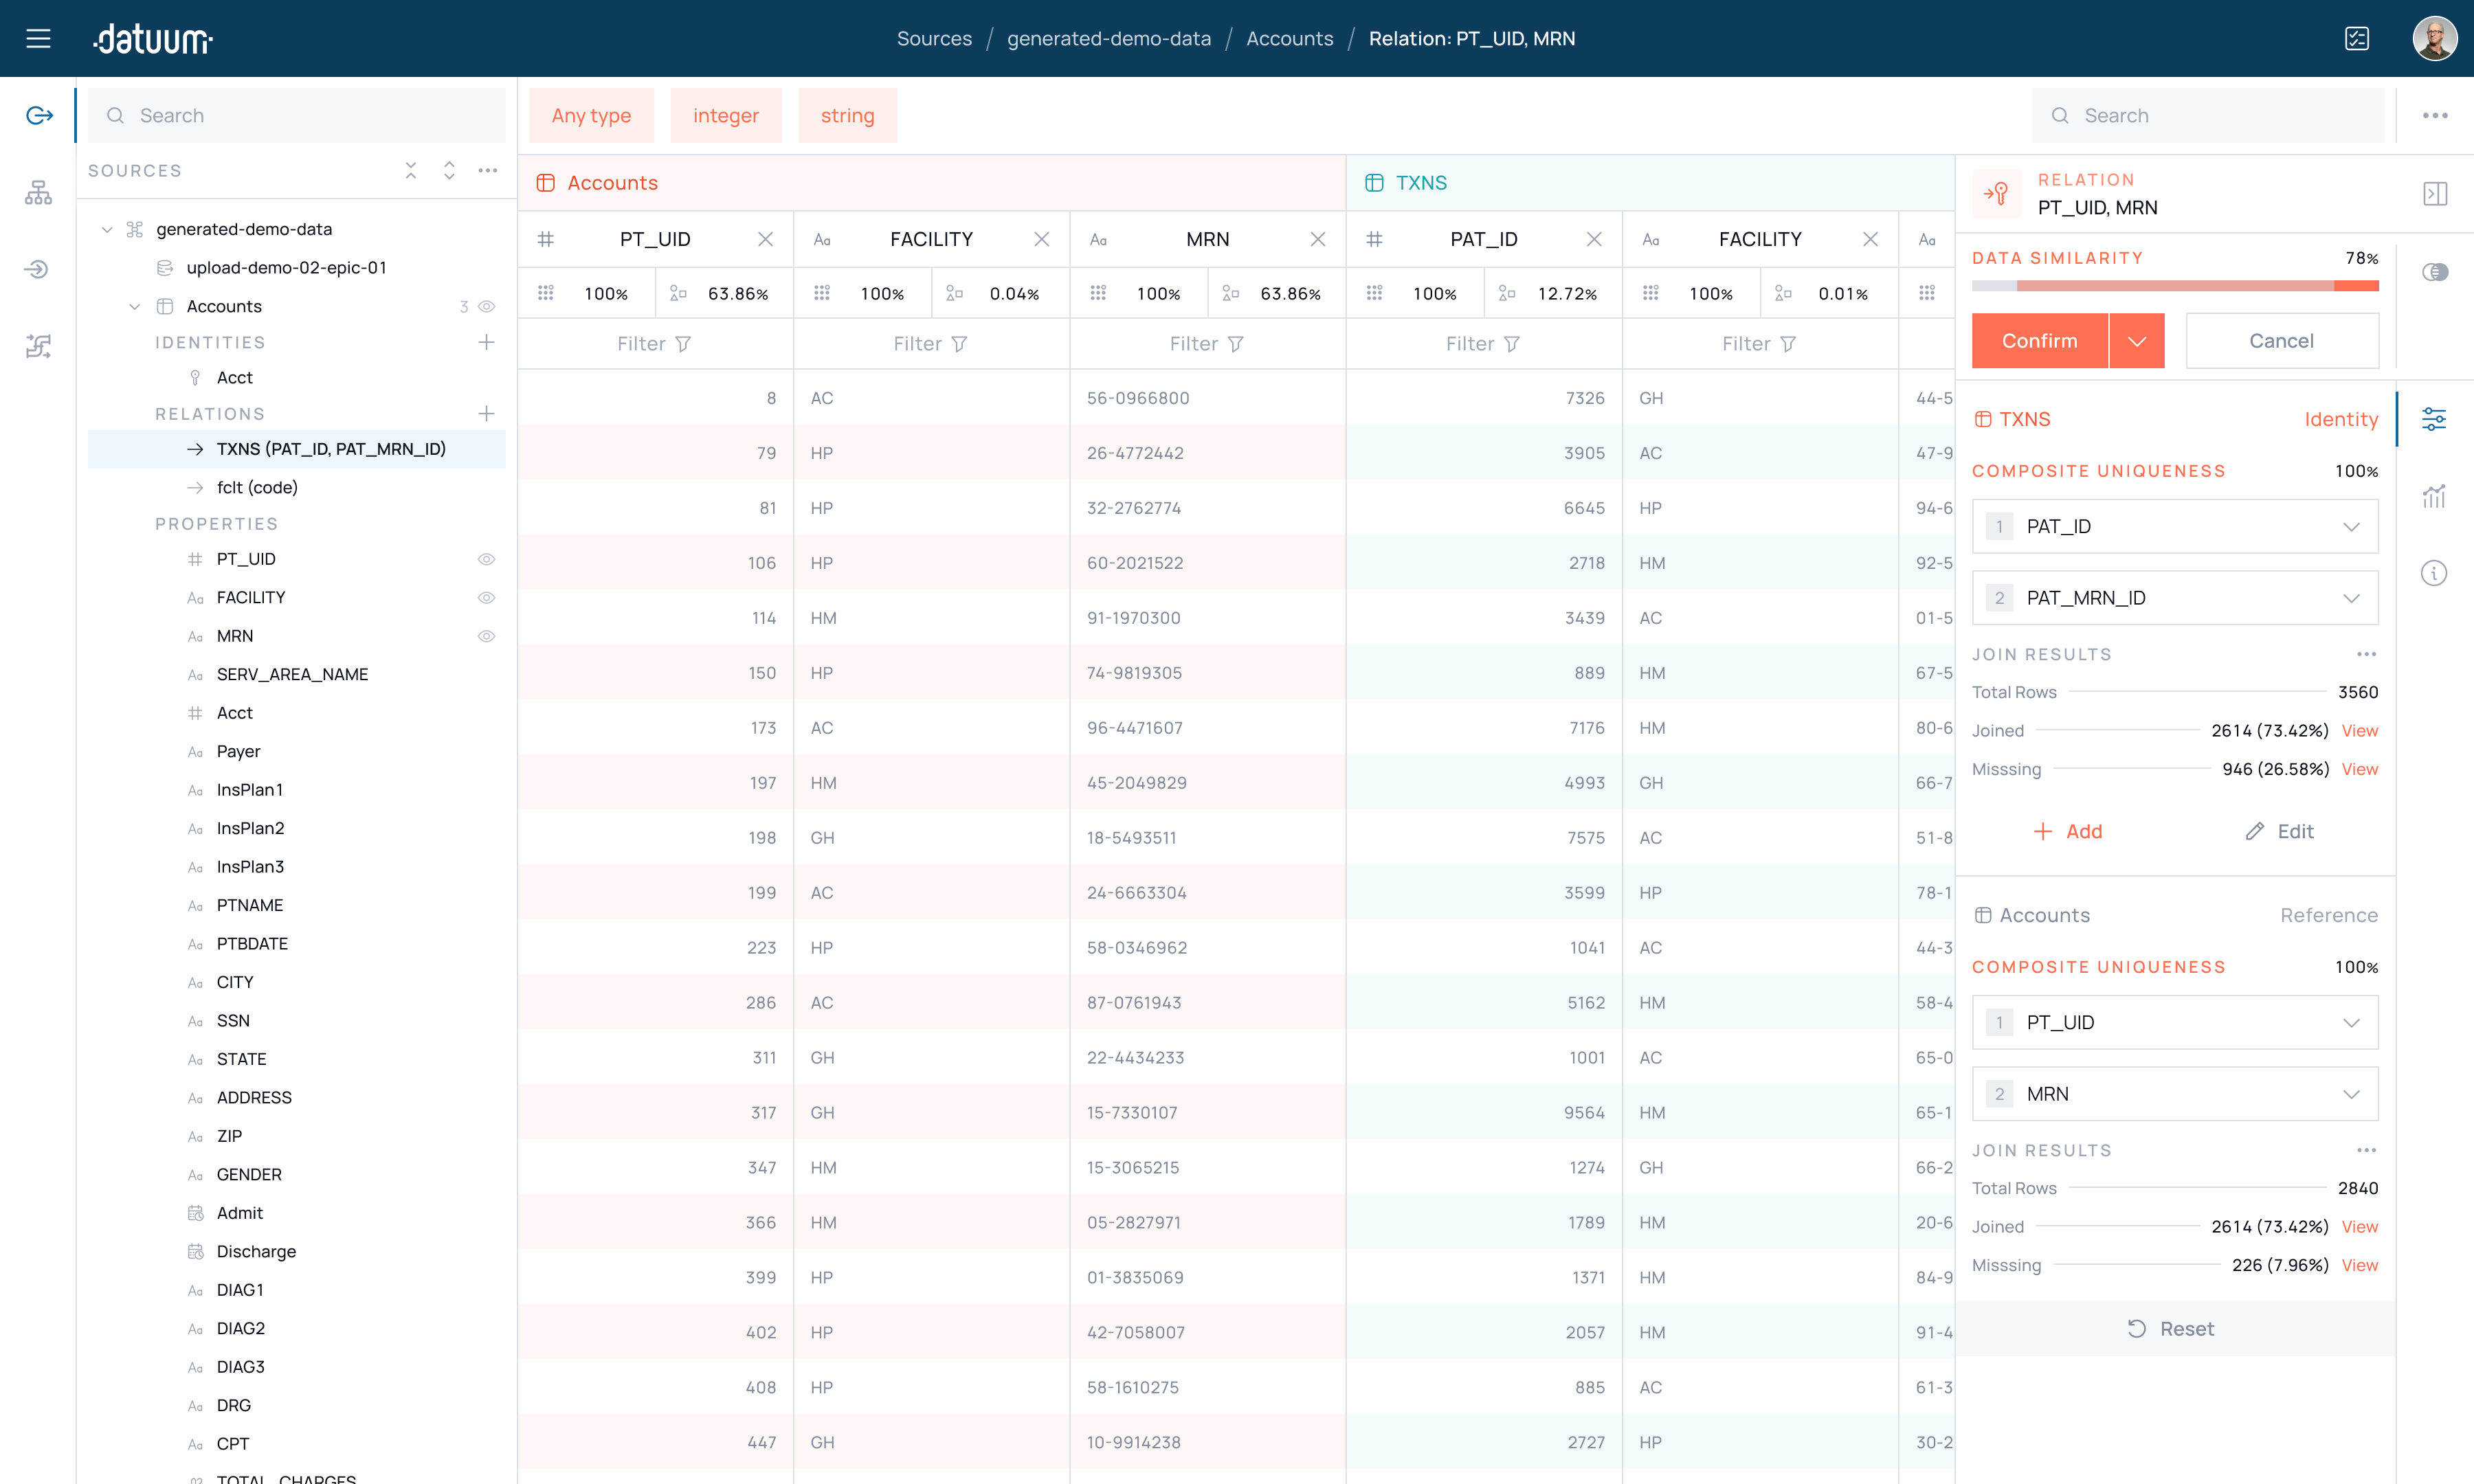
Task: Open the Accounts breadcrumb in top bar
Action: click(x=1290, y=39)
